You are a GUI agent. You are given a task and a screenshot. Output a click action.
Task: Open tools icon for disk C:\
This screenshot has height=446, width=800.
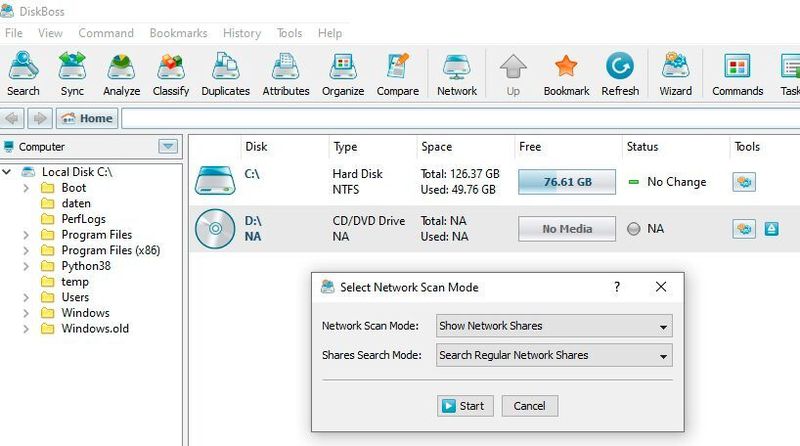744,182
